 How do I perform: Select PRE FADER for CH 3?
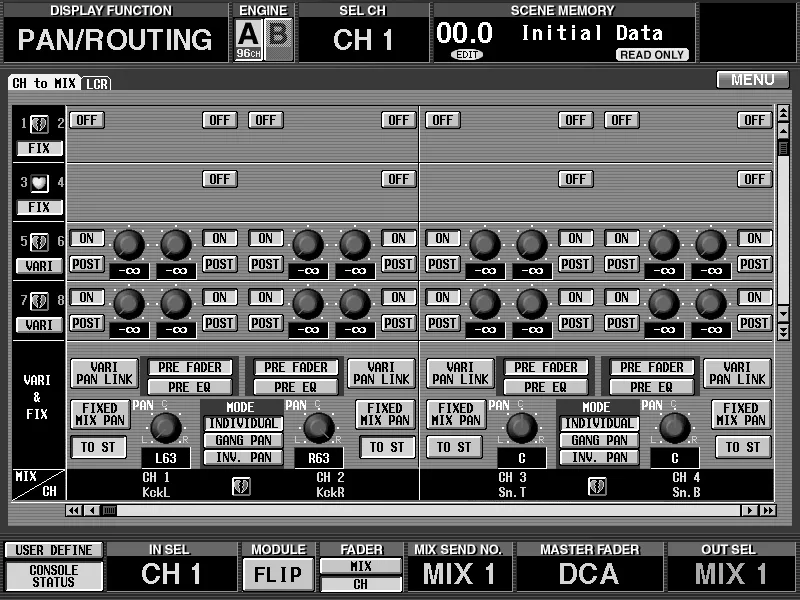pos(546,367)
